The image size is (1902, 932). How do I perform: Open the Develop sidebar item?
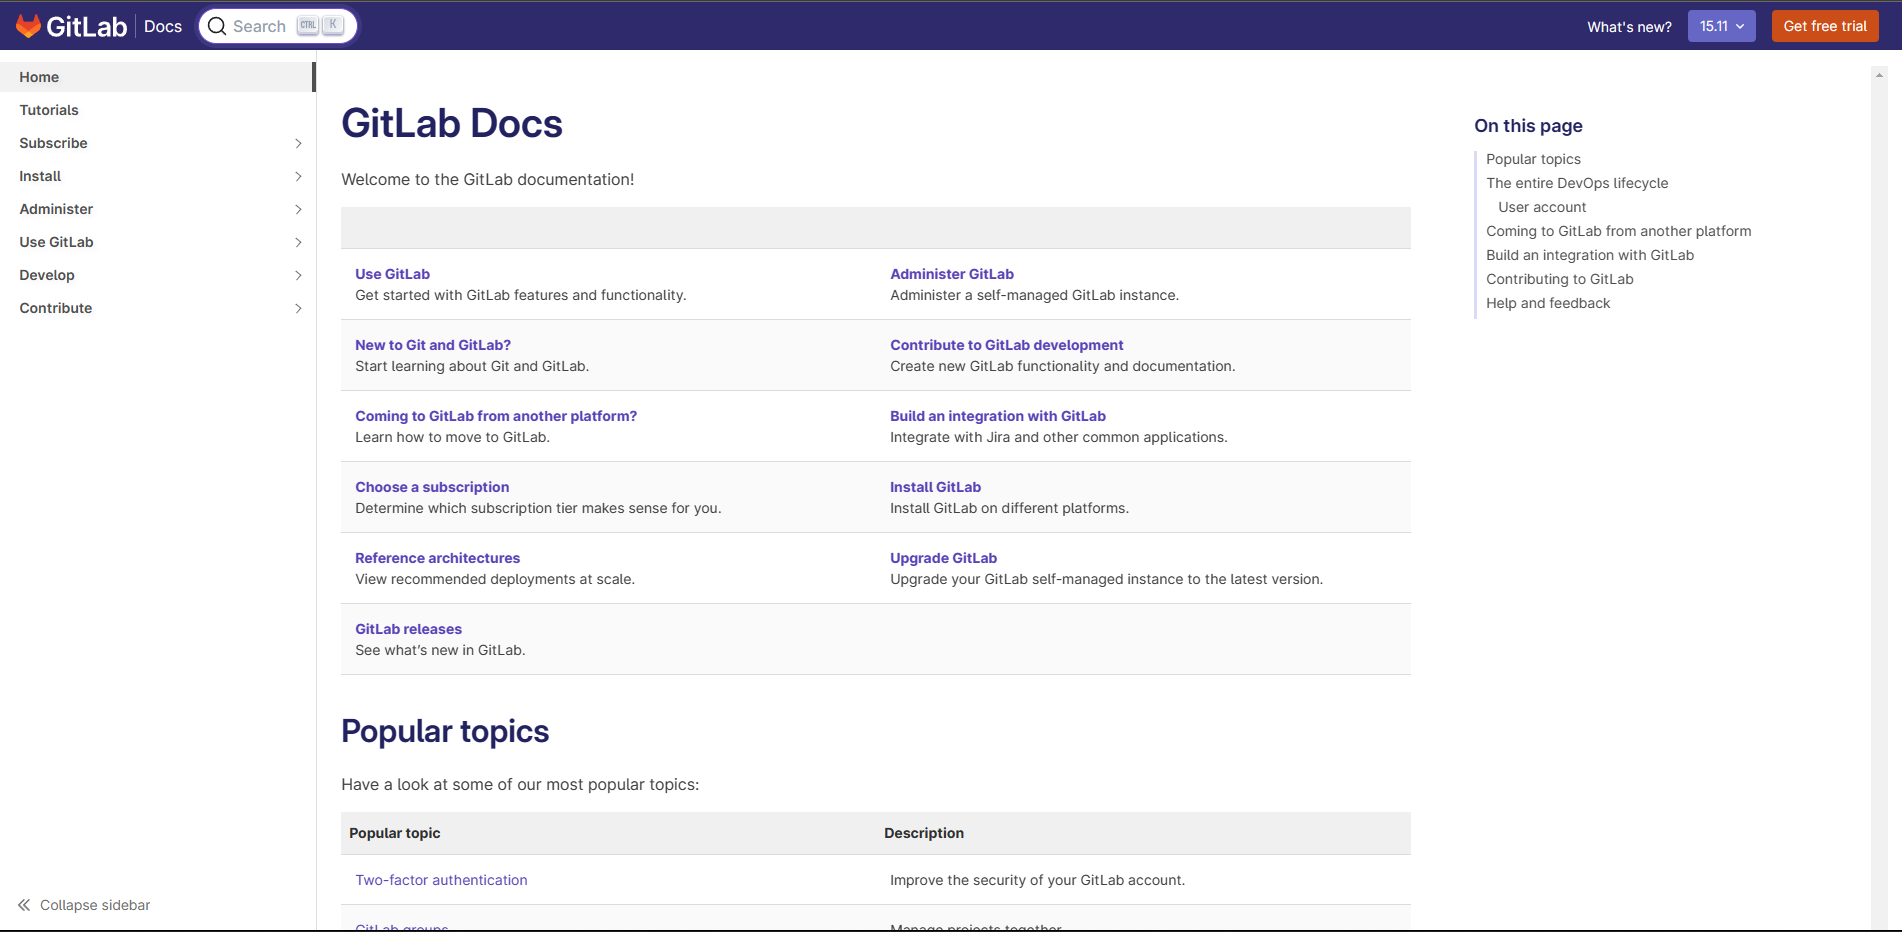(47, 275)
